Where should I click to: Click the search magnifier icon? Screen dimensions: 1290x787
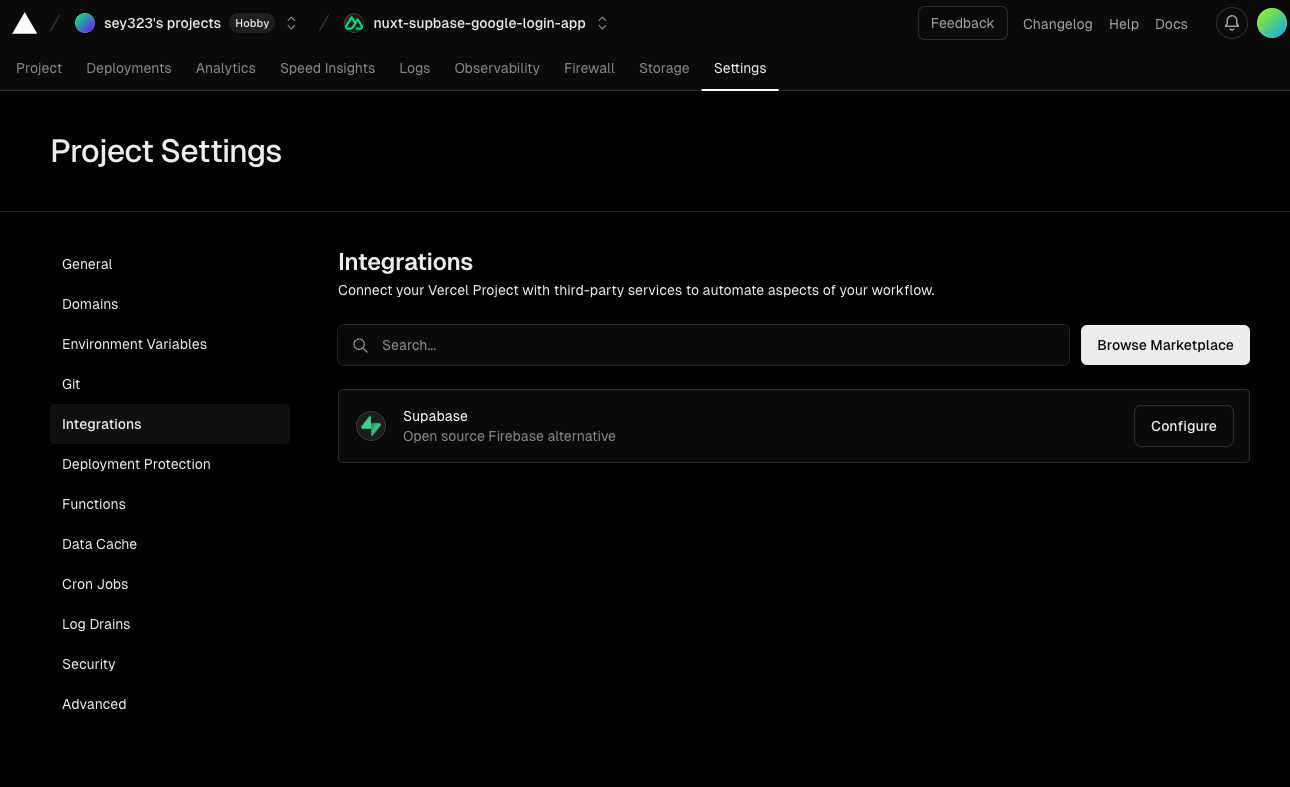360,345
